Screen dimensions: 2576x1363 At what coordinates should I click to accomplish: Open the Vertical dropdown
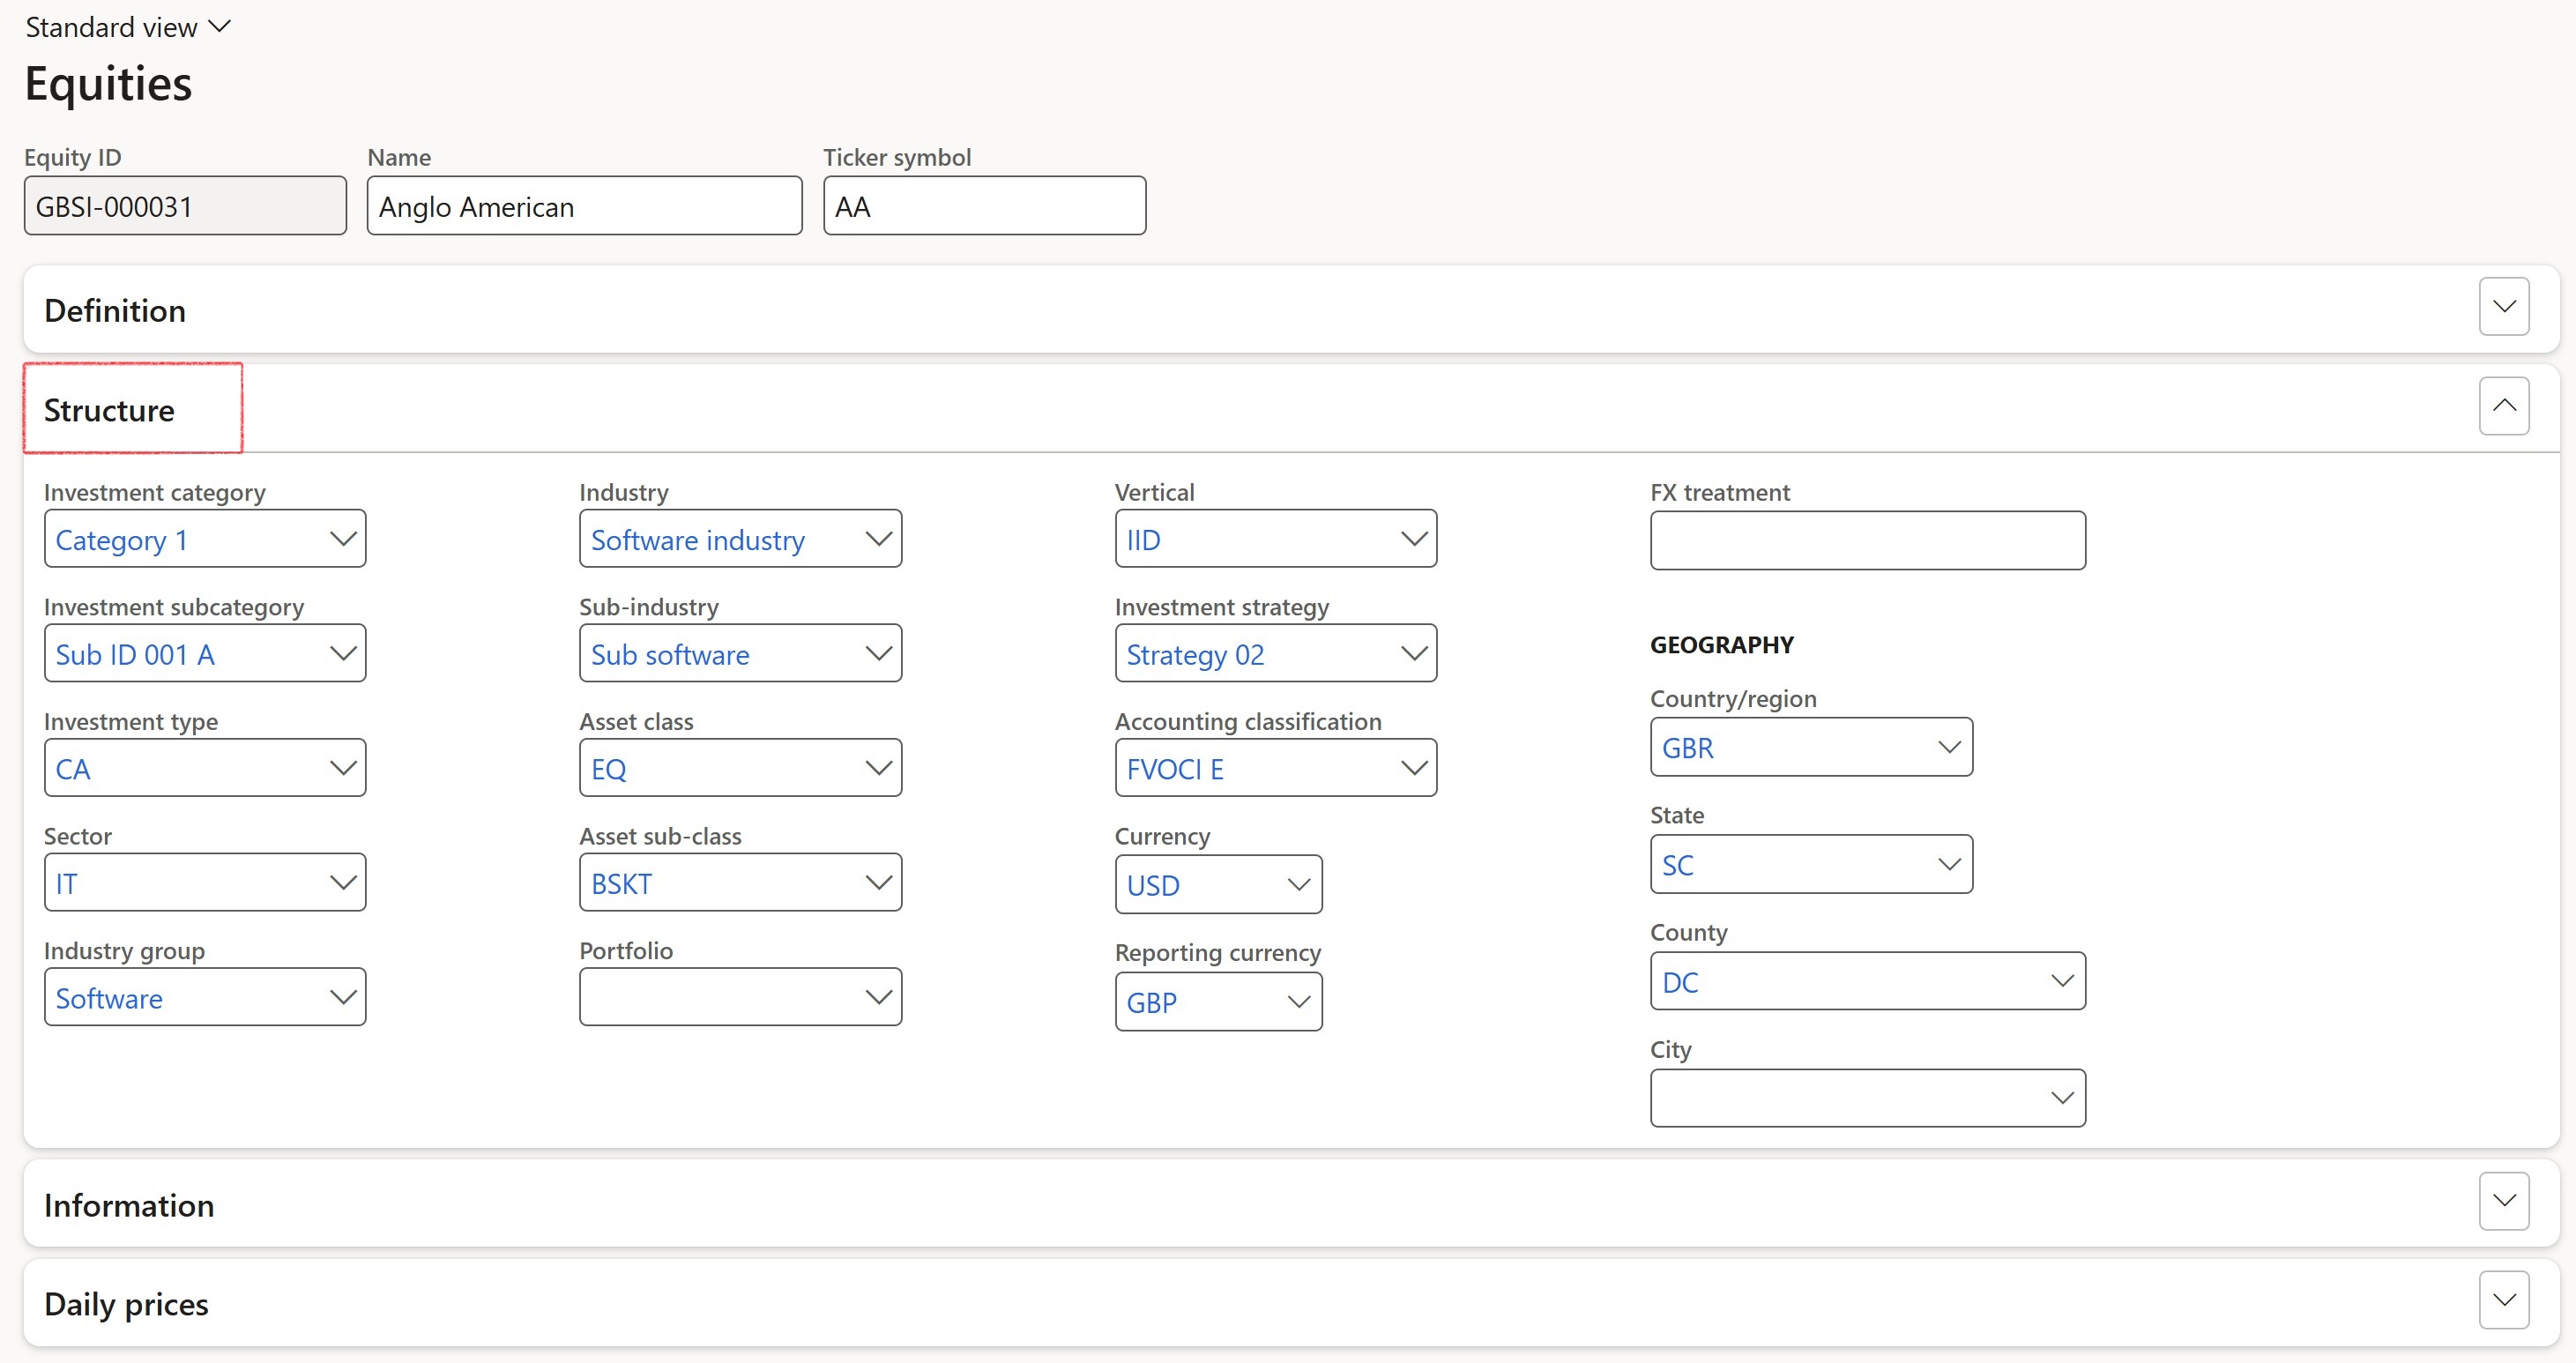(1414, 539)
